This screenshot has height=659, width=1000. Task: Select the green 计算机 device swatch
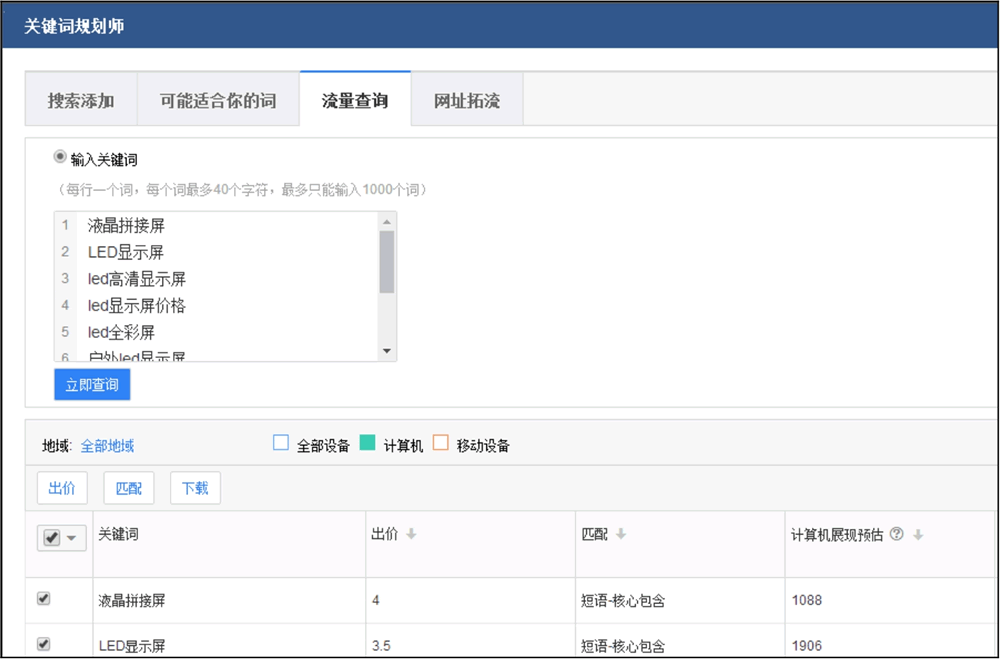tap(367, 443)
